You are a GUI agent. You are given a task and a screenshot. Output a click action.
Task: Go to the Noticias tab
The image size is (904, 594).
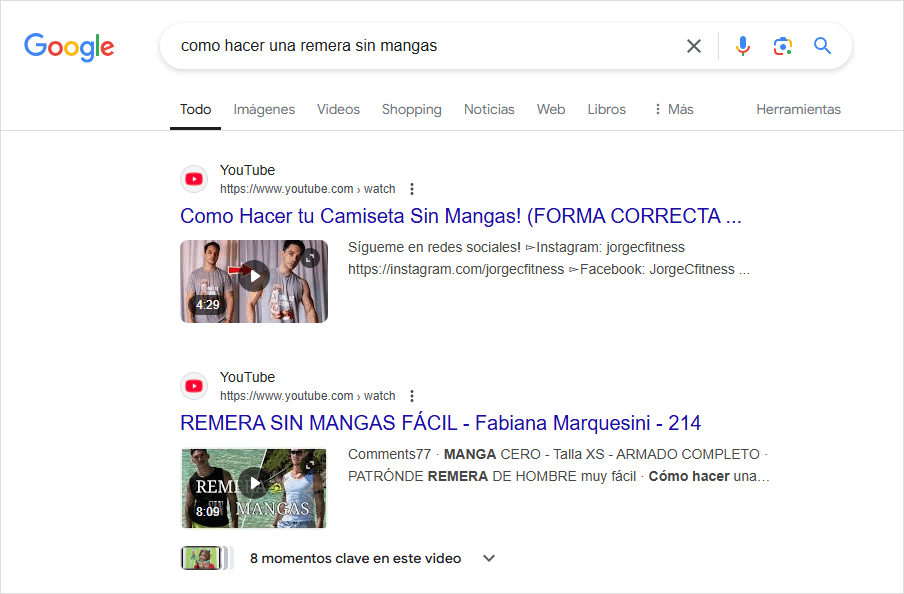pyautogui.click(x=489, y=109)
